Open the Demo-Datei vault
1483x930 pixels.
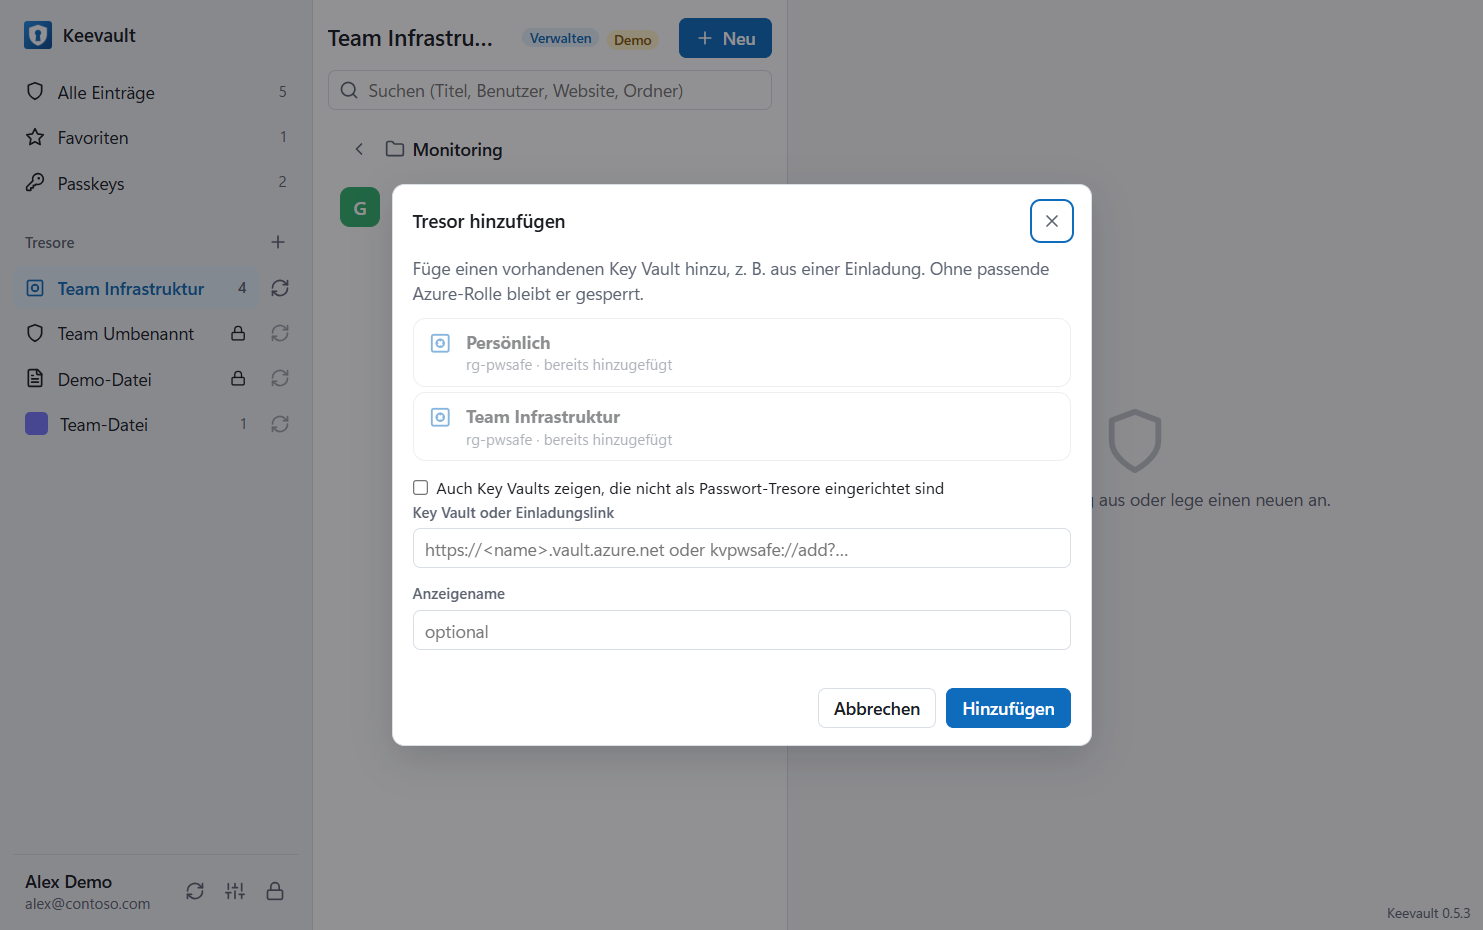(125, 379)
